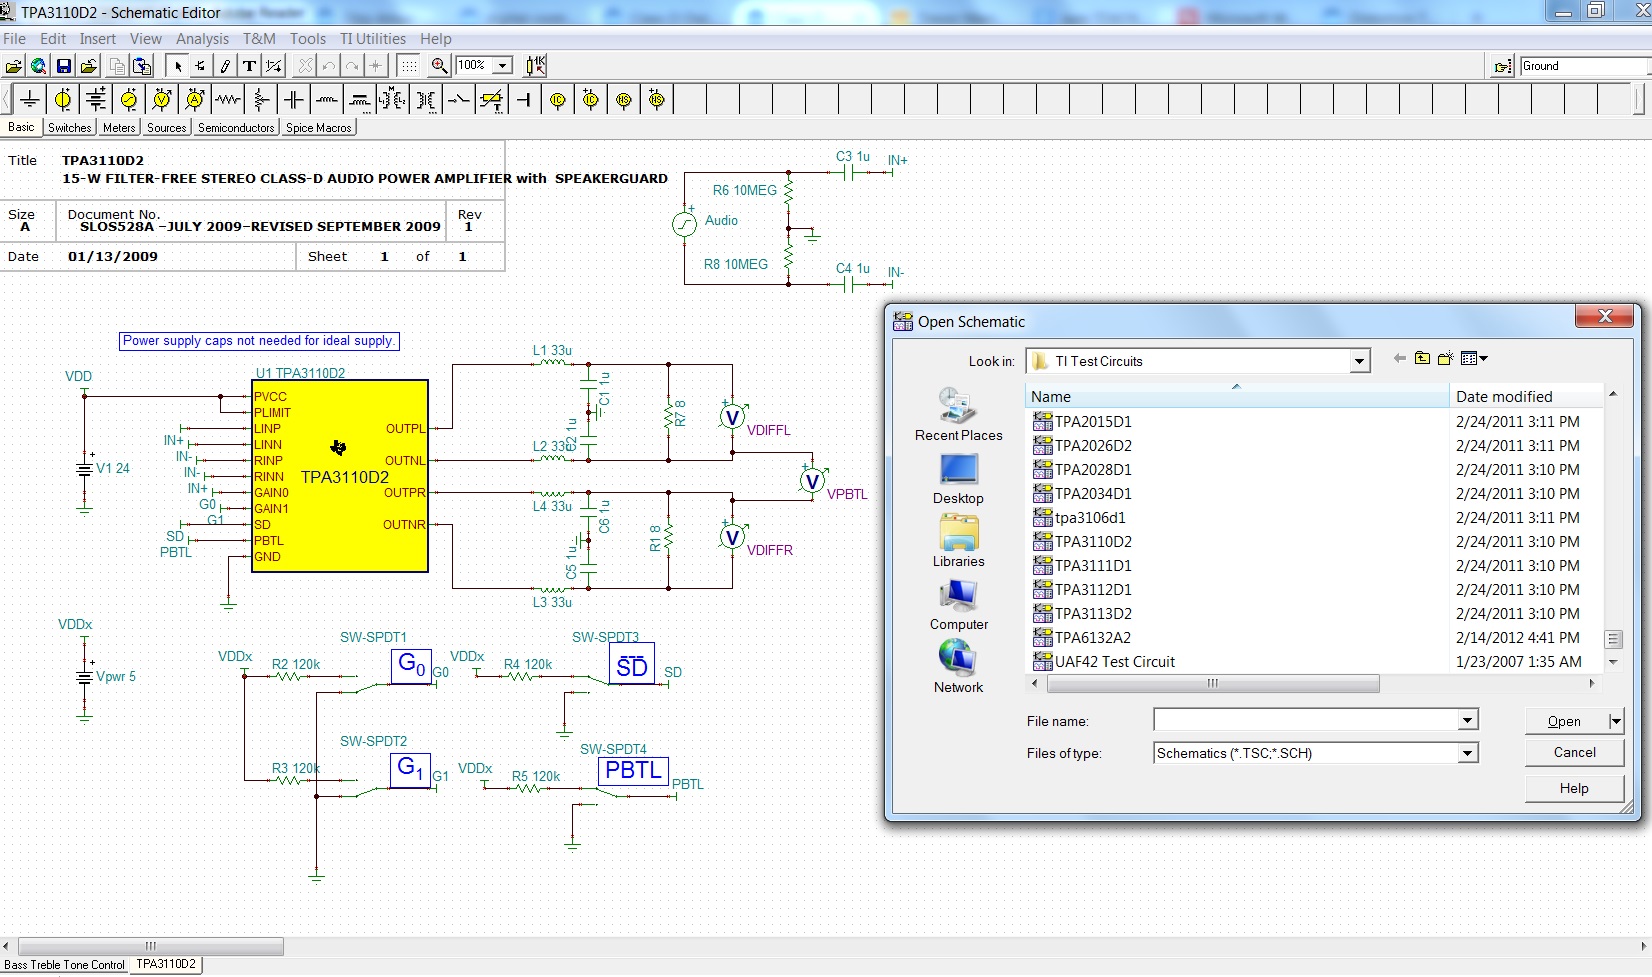Select the UAF42 Test Circuit file
Screen dimensions: 1652x977
1104,662
